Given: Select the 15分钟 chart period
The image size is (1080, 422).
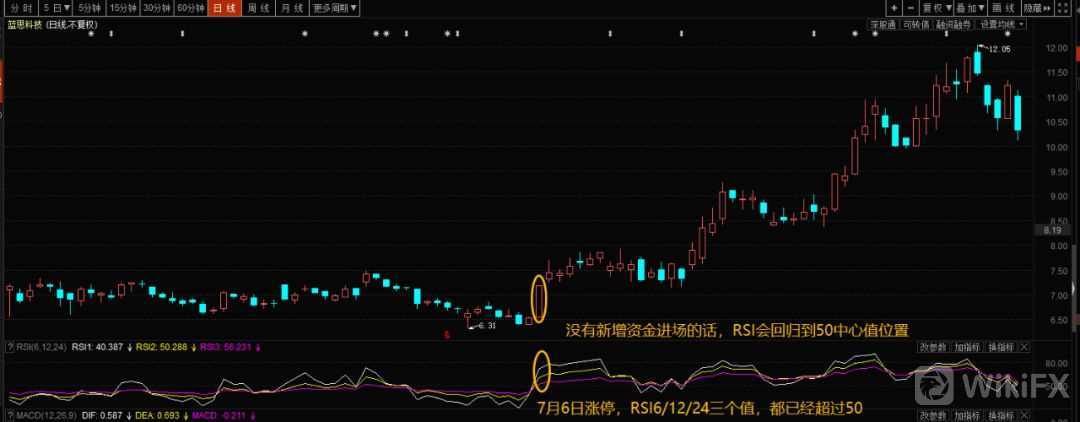Looking at the screenshot, I should [x=123, y=8].
